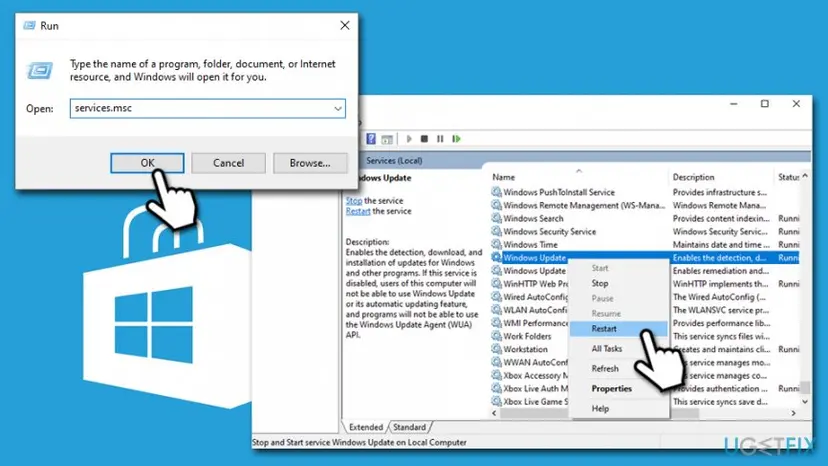Select WinHTTP Web Proxy service row
Viewport: 828px width, 466px height.
(x=530, y=284)
